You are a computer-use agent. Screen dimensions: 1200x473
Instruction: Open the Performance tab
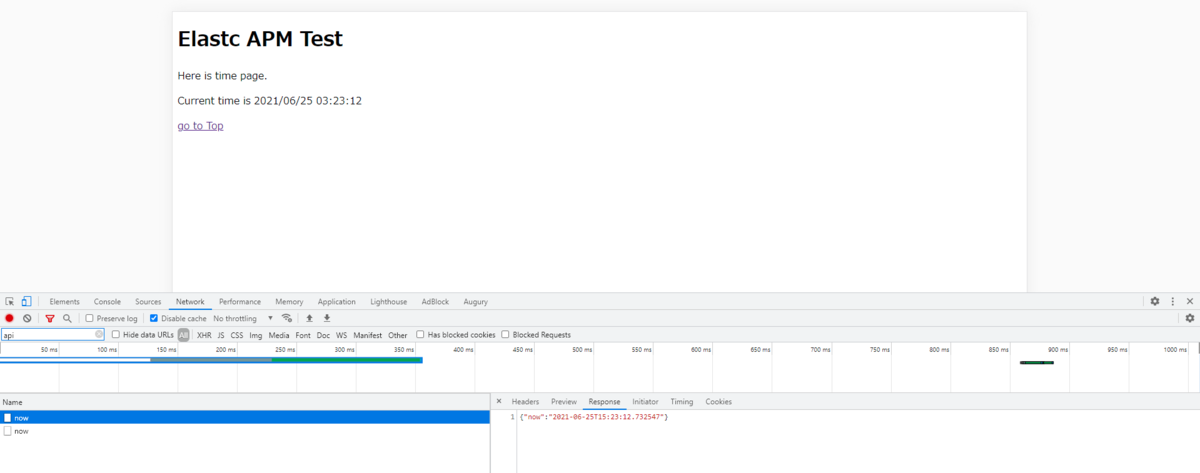[x=240, y=301]
